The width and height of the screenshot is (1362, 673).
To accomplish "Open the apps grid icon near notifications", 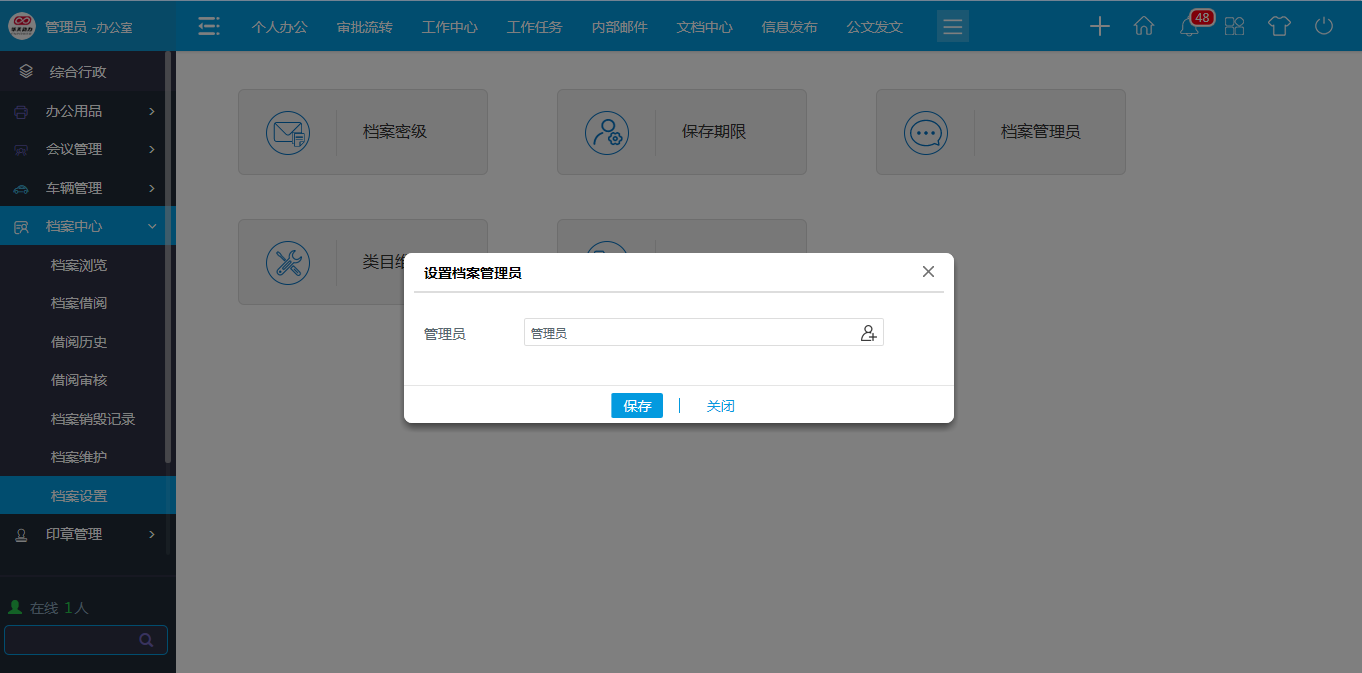I will pos(1234,27).
